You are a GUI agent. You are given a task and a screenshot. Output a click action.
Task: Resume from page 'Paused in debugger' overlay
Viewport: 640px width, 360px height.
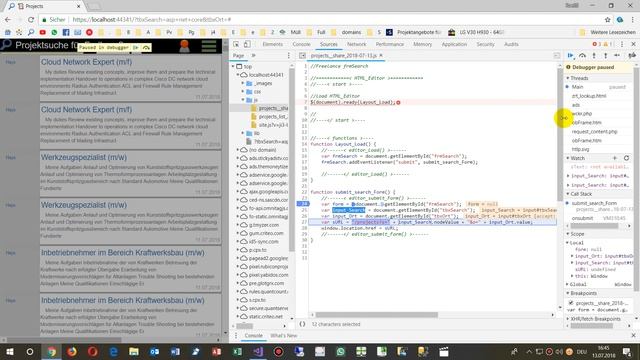click(x=136, y=48)
